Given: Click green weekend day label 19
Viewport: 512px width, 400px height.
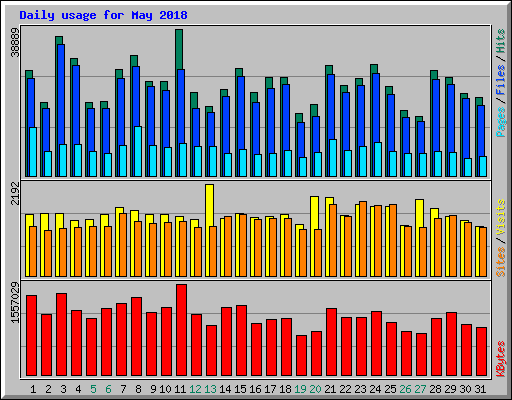Looking at the screenshot, I should coord(300,389).
